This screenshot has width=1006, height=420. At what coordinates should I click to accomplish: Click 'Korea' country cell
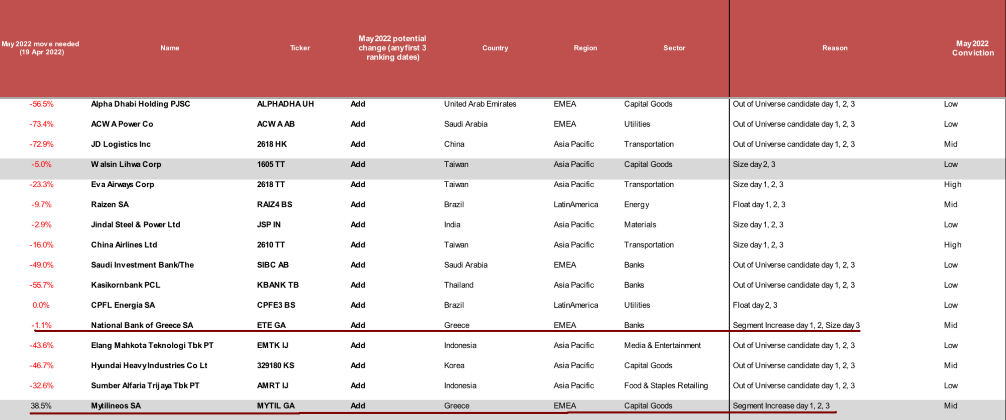454,366
